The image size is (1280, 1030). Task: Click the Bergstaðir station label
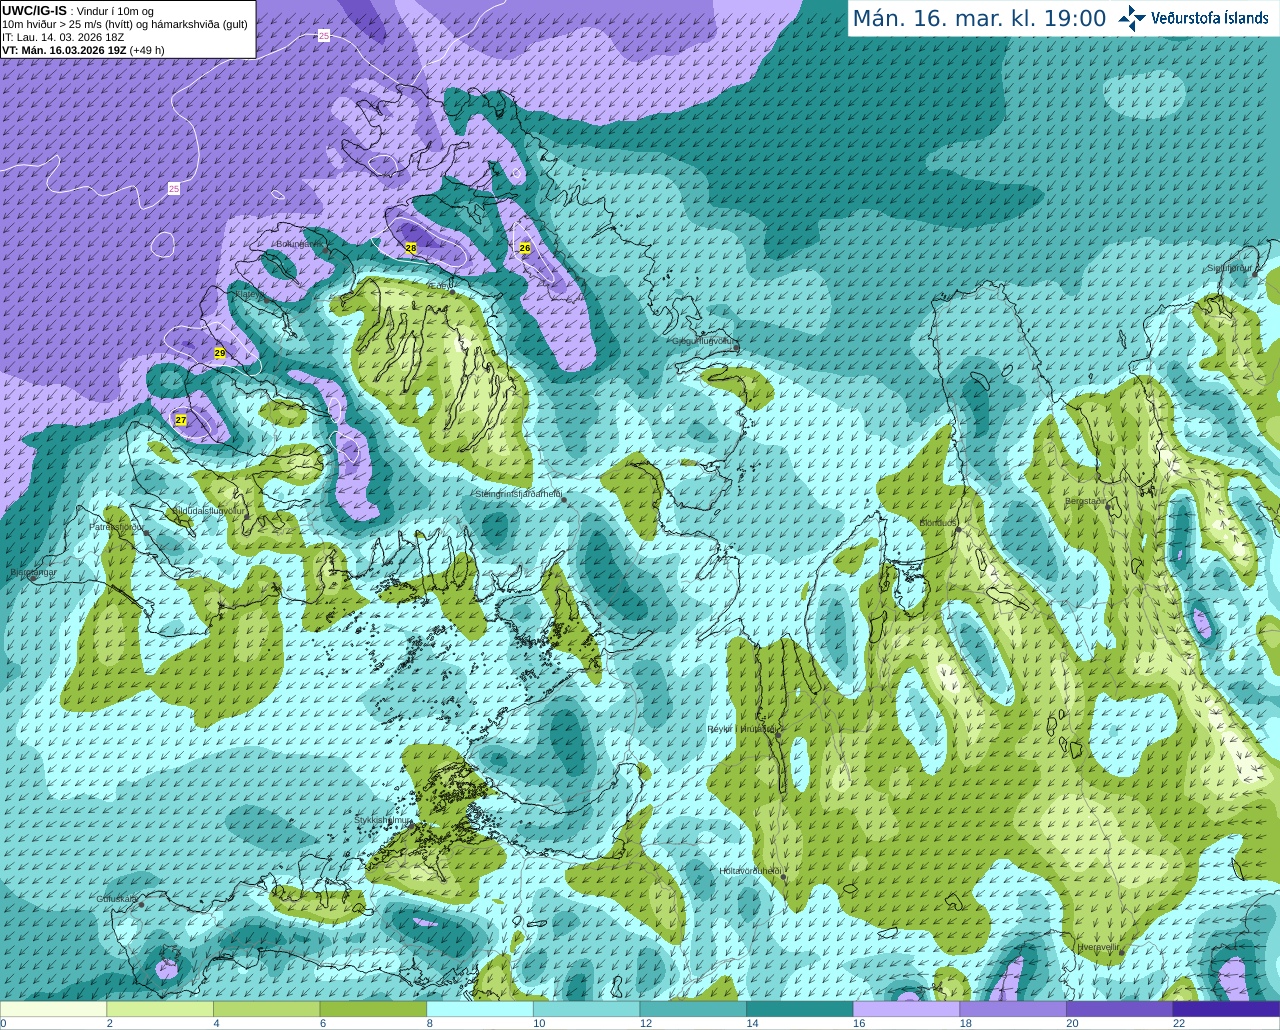(1086, 501)
